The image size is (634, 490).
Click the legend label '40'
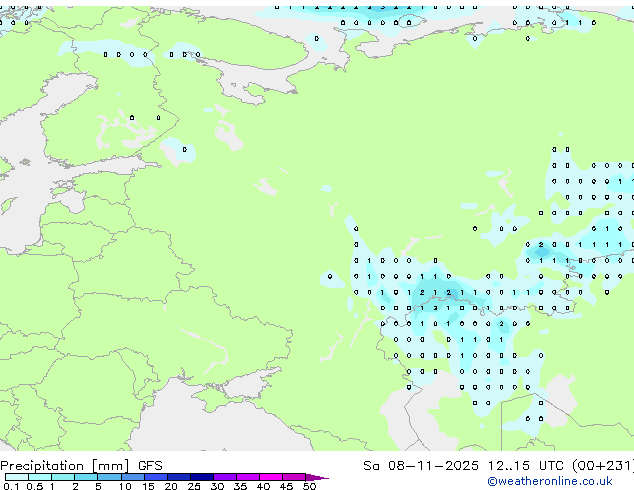pyautogui.click(x=263, y=486)
